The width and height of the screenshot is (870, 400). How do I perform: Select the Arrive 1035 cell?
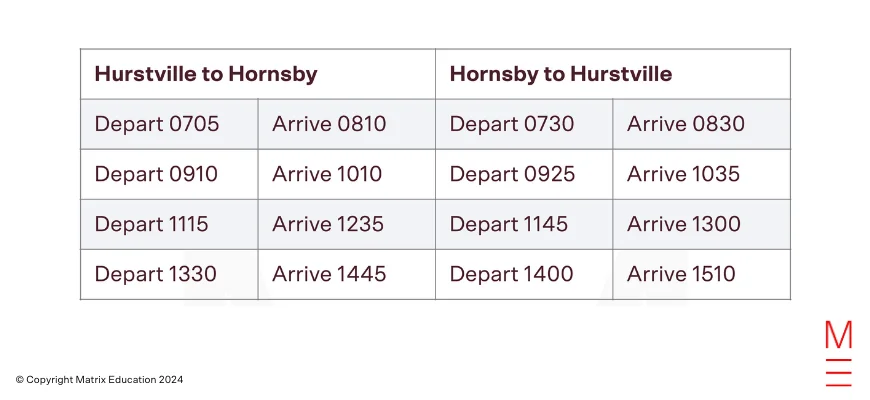(702, 174)
